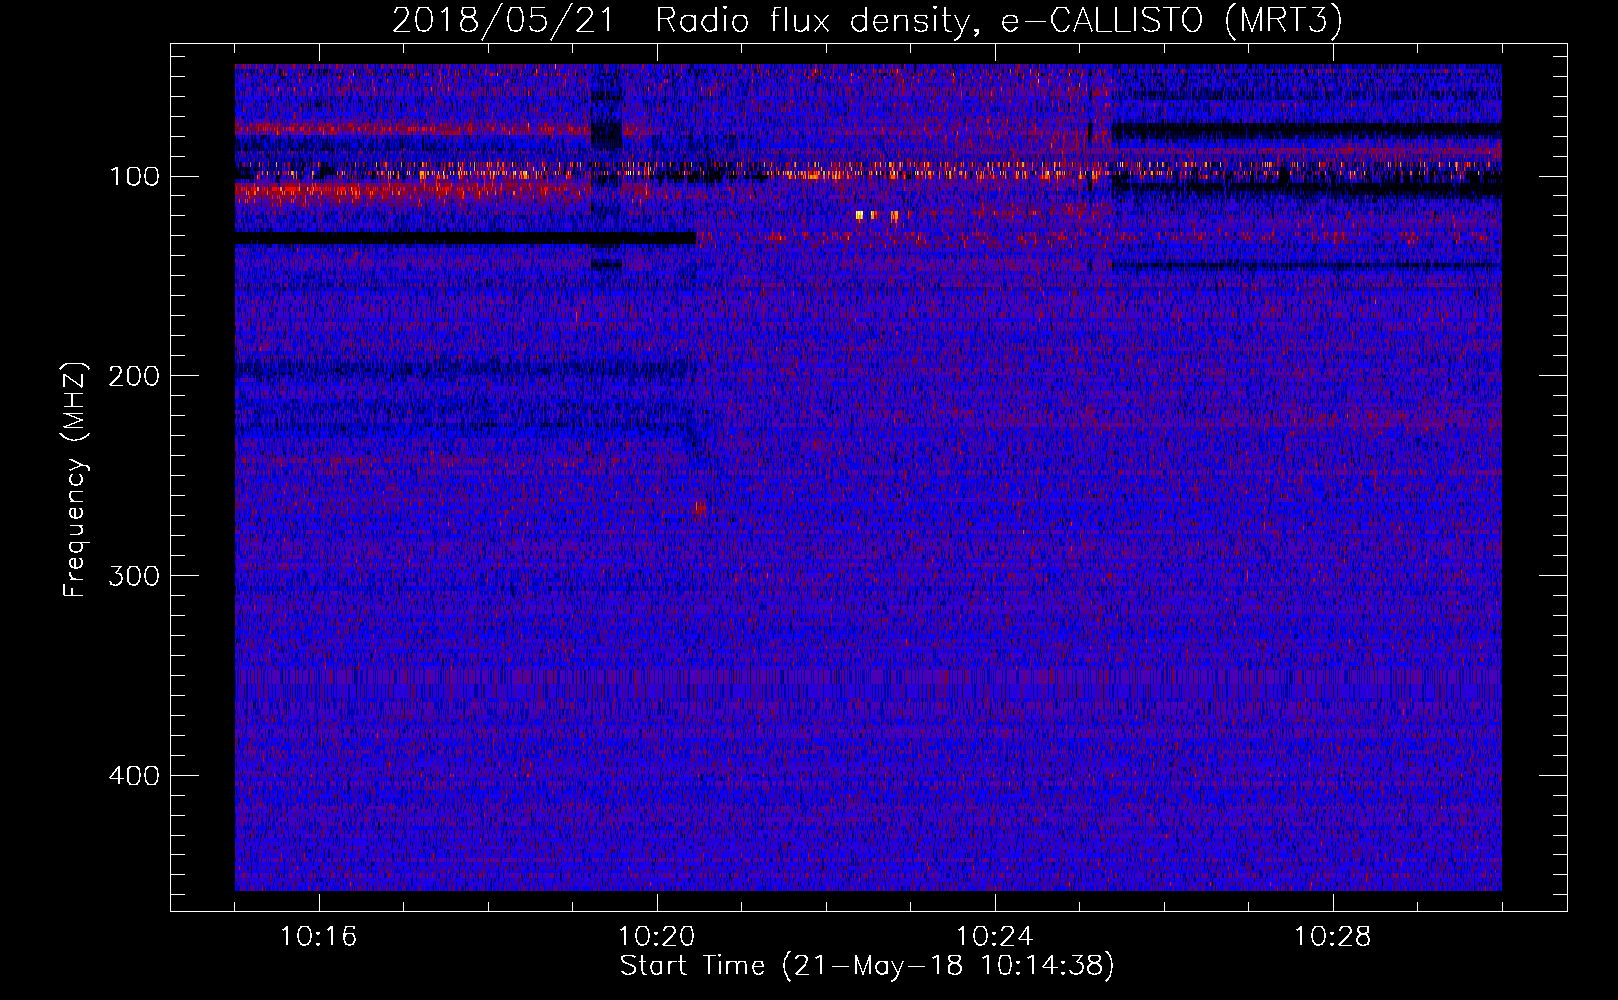Screen dimensions: 1618x1000
Task: Click the 'Start Time (21-May-18 10:14:38)' label
Action: tap(867, 966)
